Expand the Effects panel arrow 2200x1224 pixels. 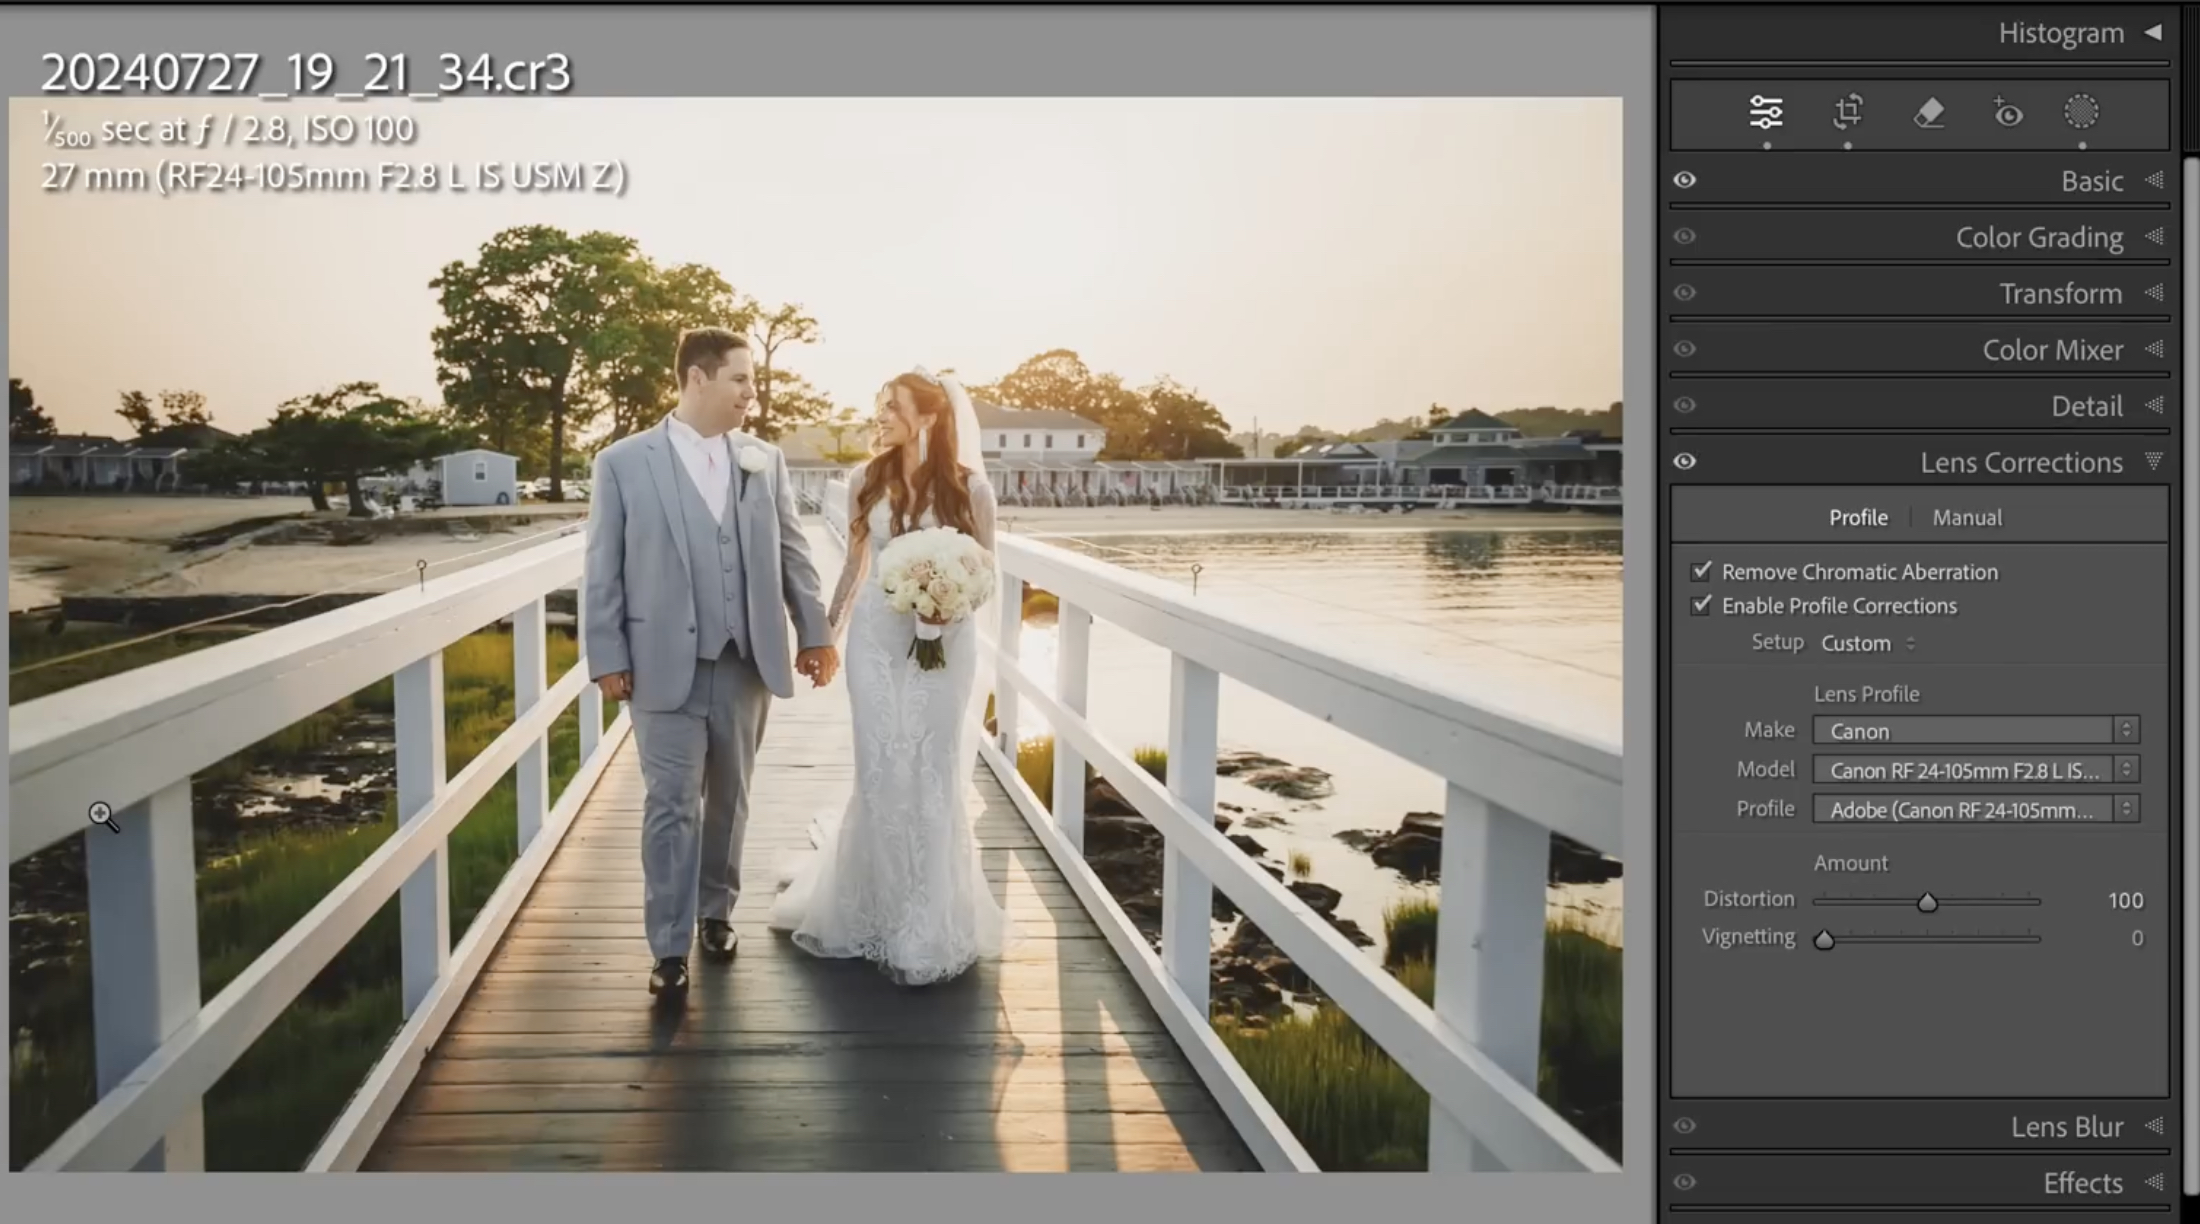click(2154, 1182)
